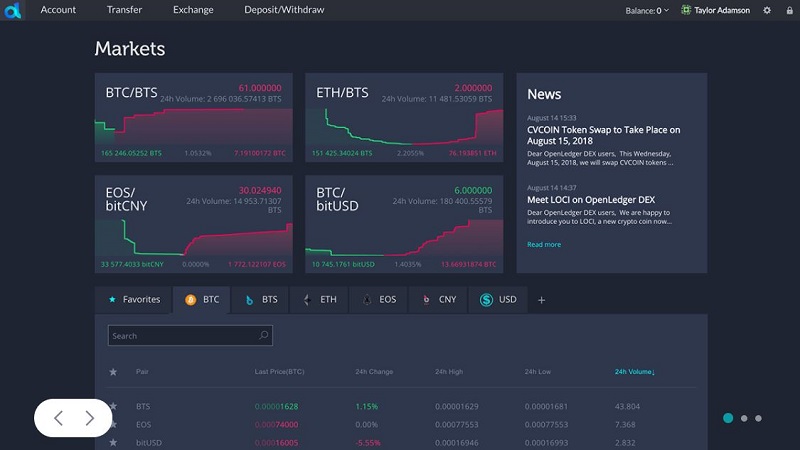Switch to the EOS tab

pos(379,299)
